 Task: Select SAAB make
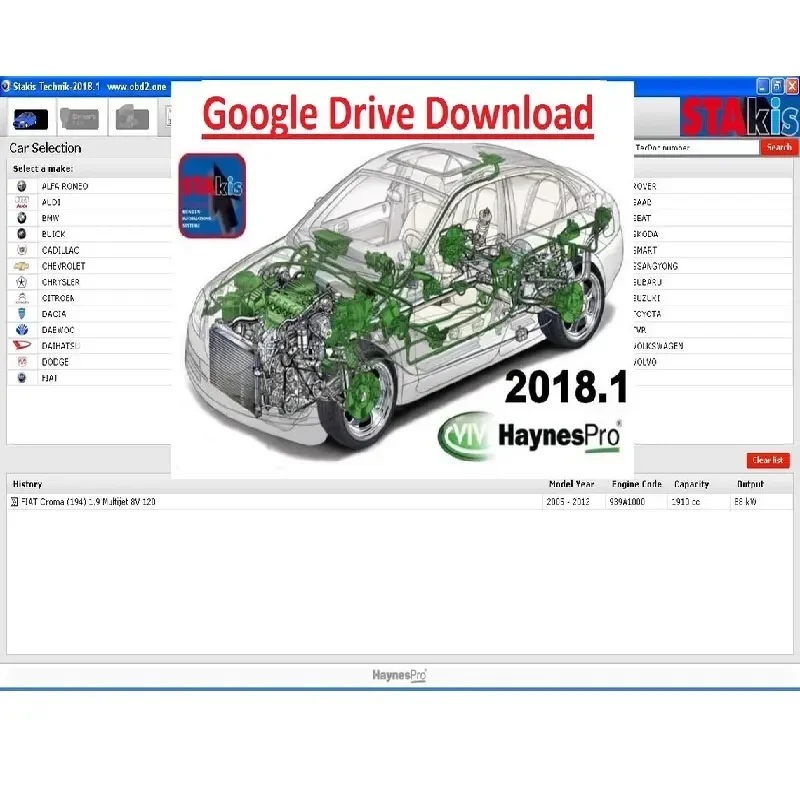(642, 202)
